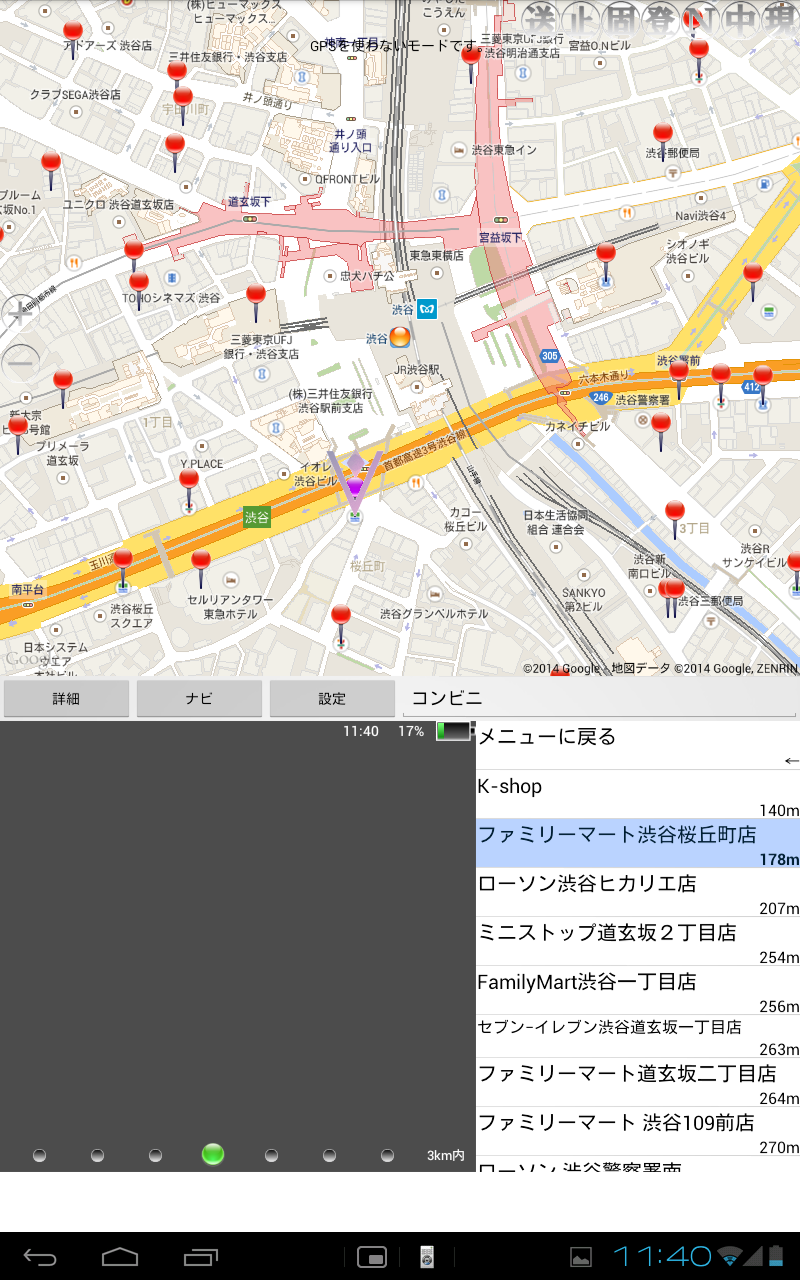Viewport: 800px width, 1280px height.
Task: Tap the round 現 current-location button
Action: click(780, 20)
